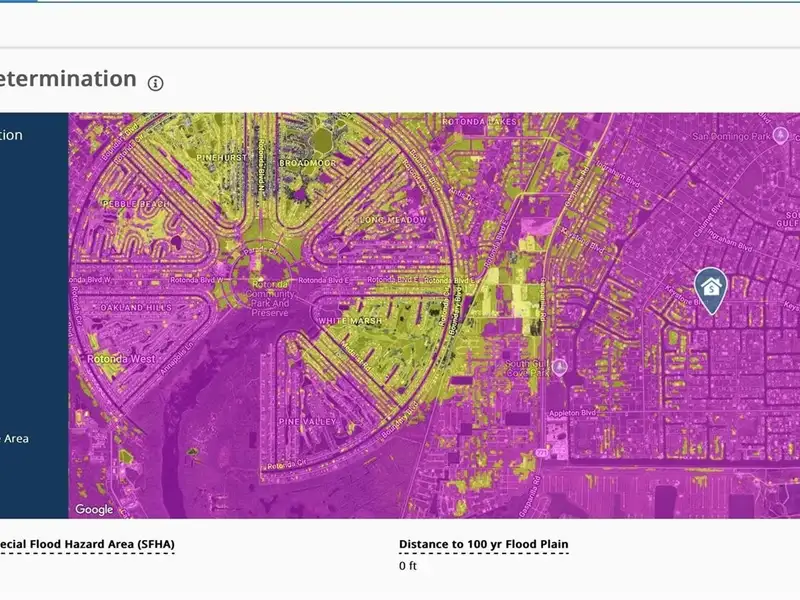Click the Pinehurst neighborhood label on map

pos(221,157)
